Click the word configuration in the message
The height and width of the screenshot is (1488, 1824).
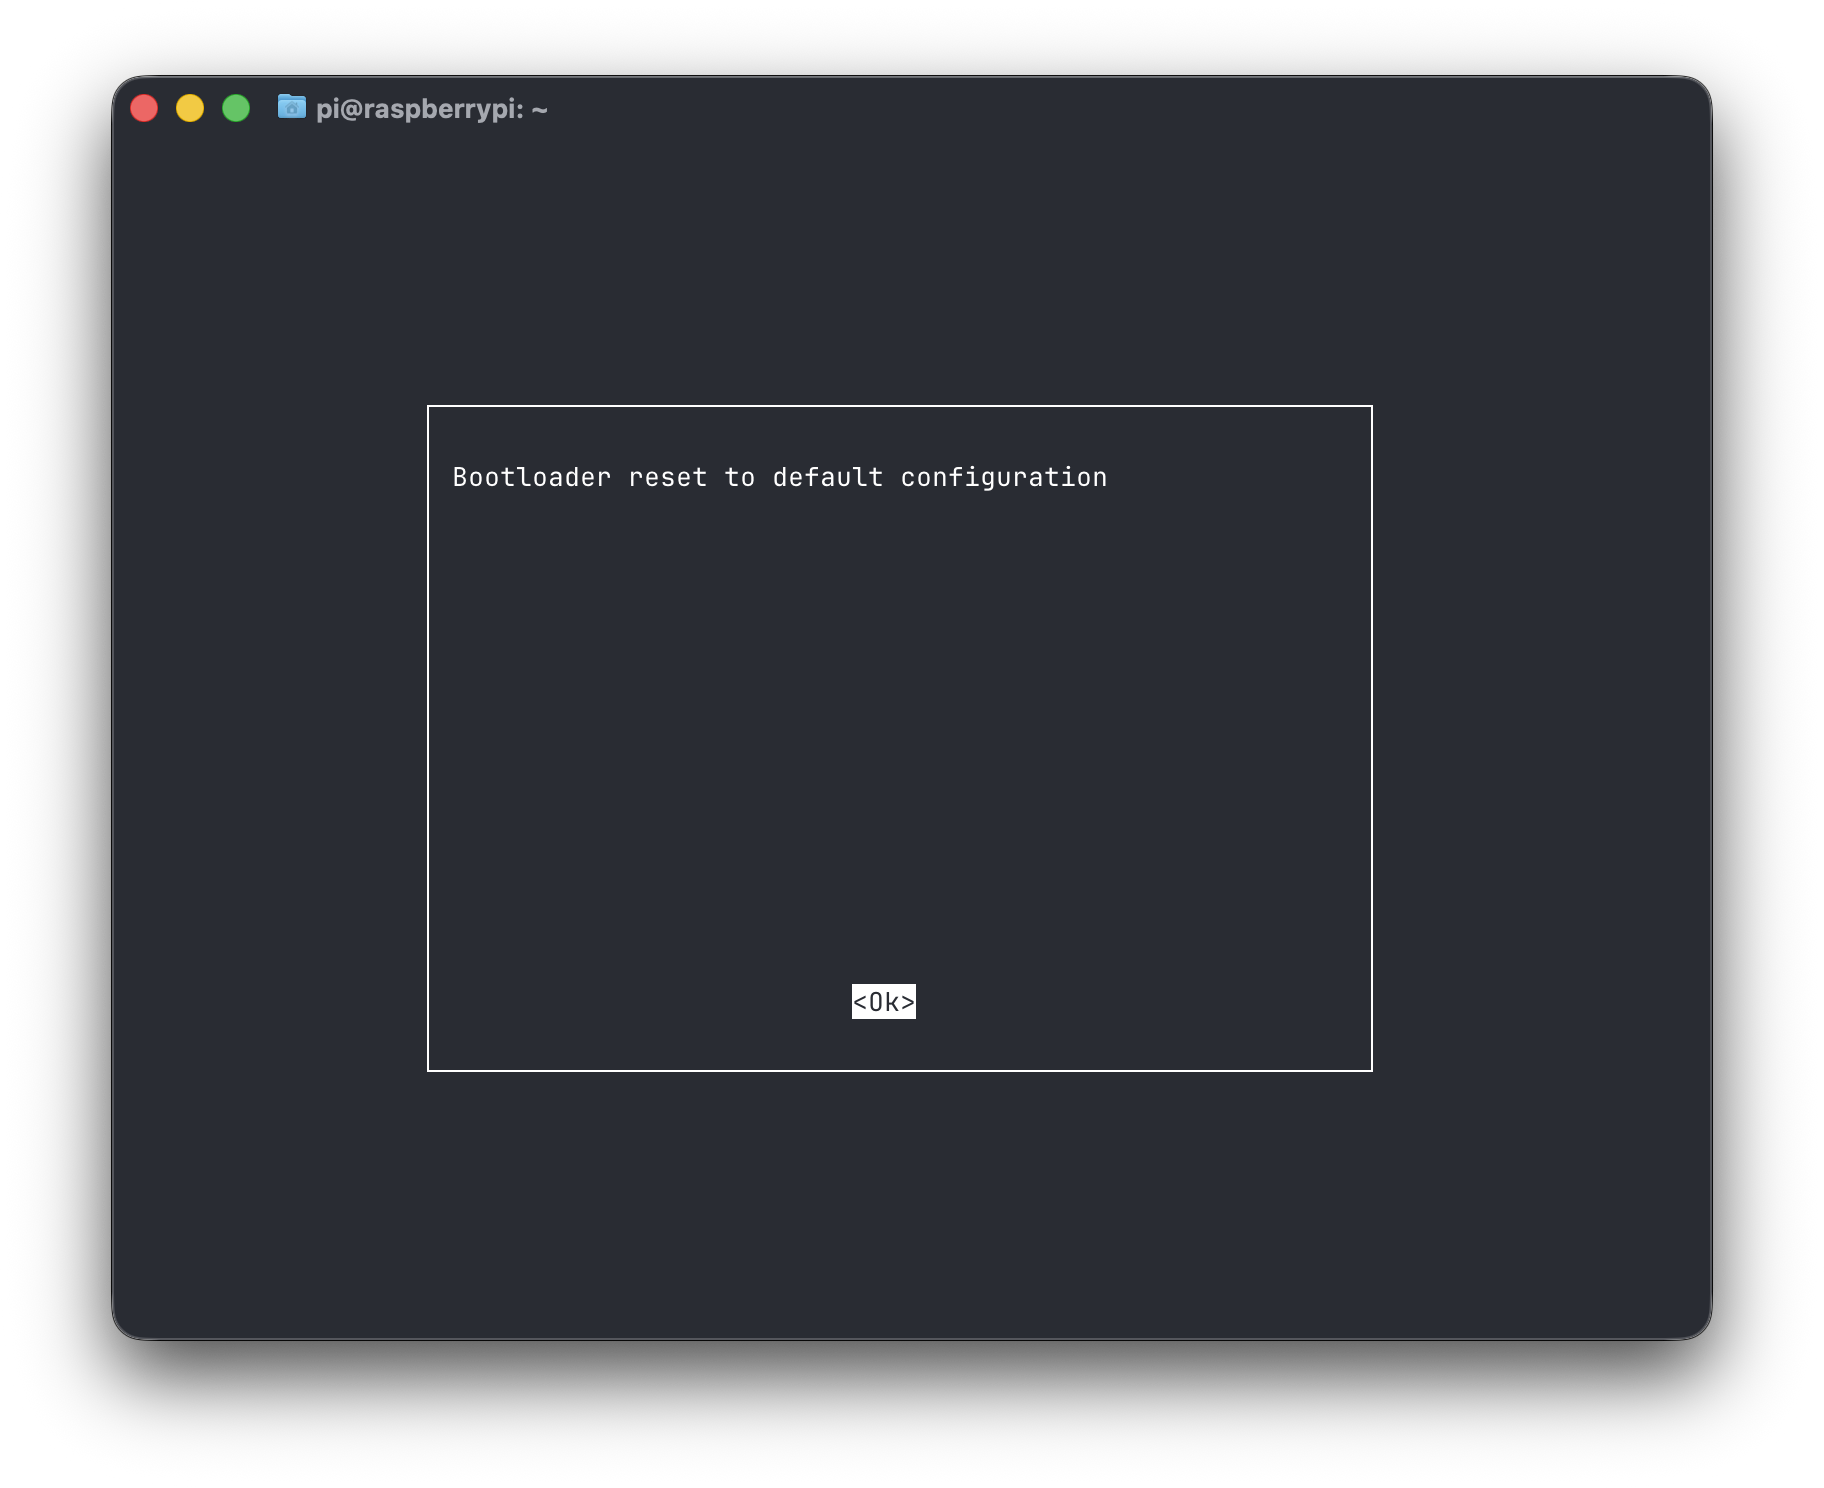pyautogui.click(x=1004, y=478)
